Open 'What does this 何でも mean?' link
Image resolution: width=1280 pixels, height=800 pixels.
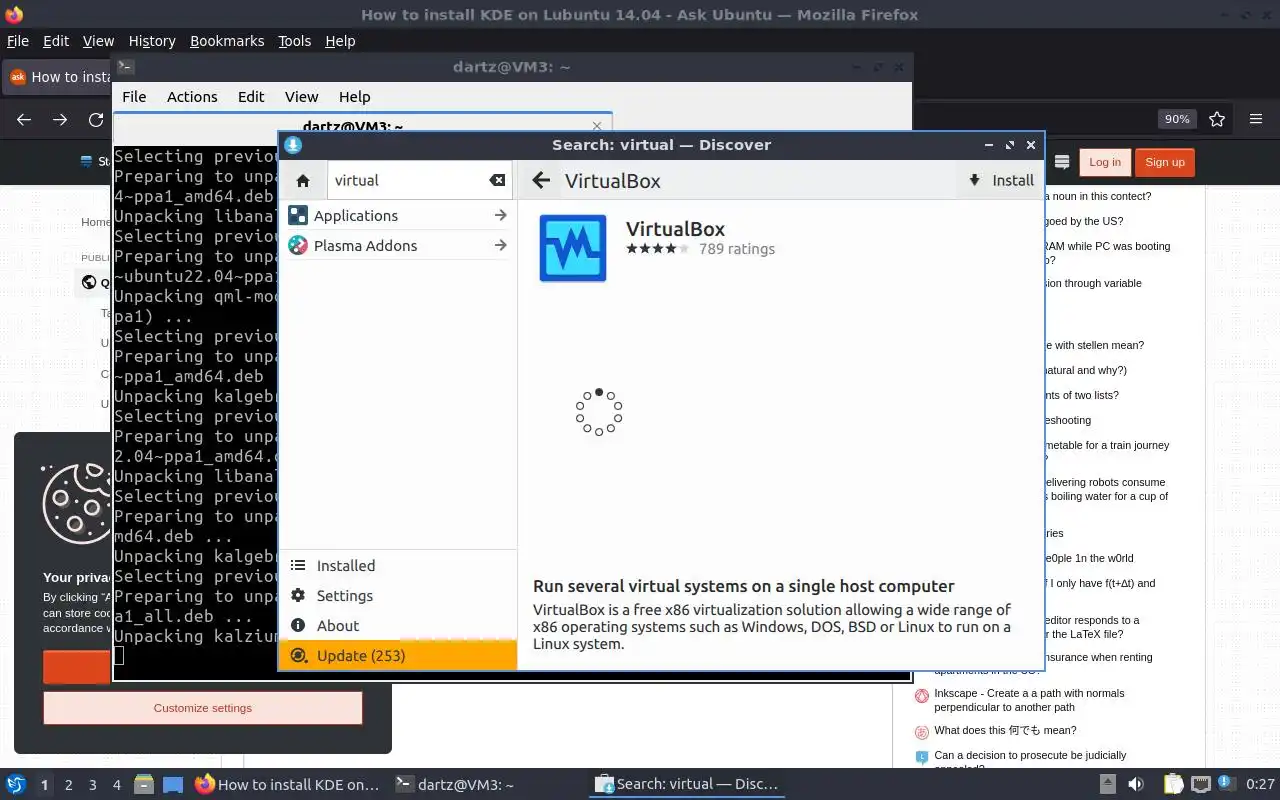(1005, 730)
